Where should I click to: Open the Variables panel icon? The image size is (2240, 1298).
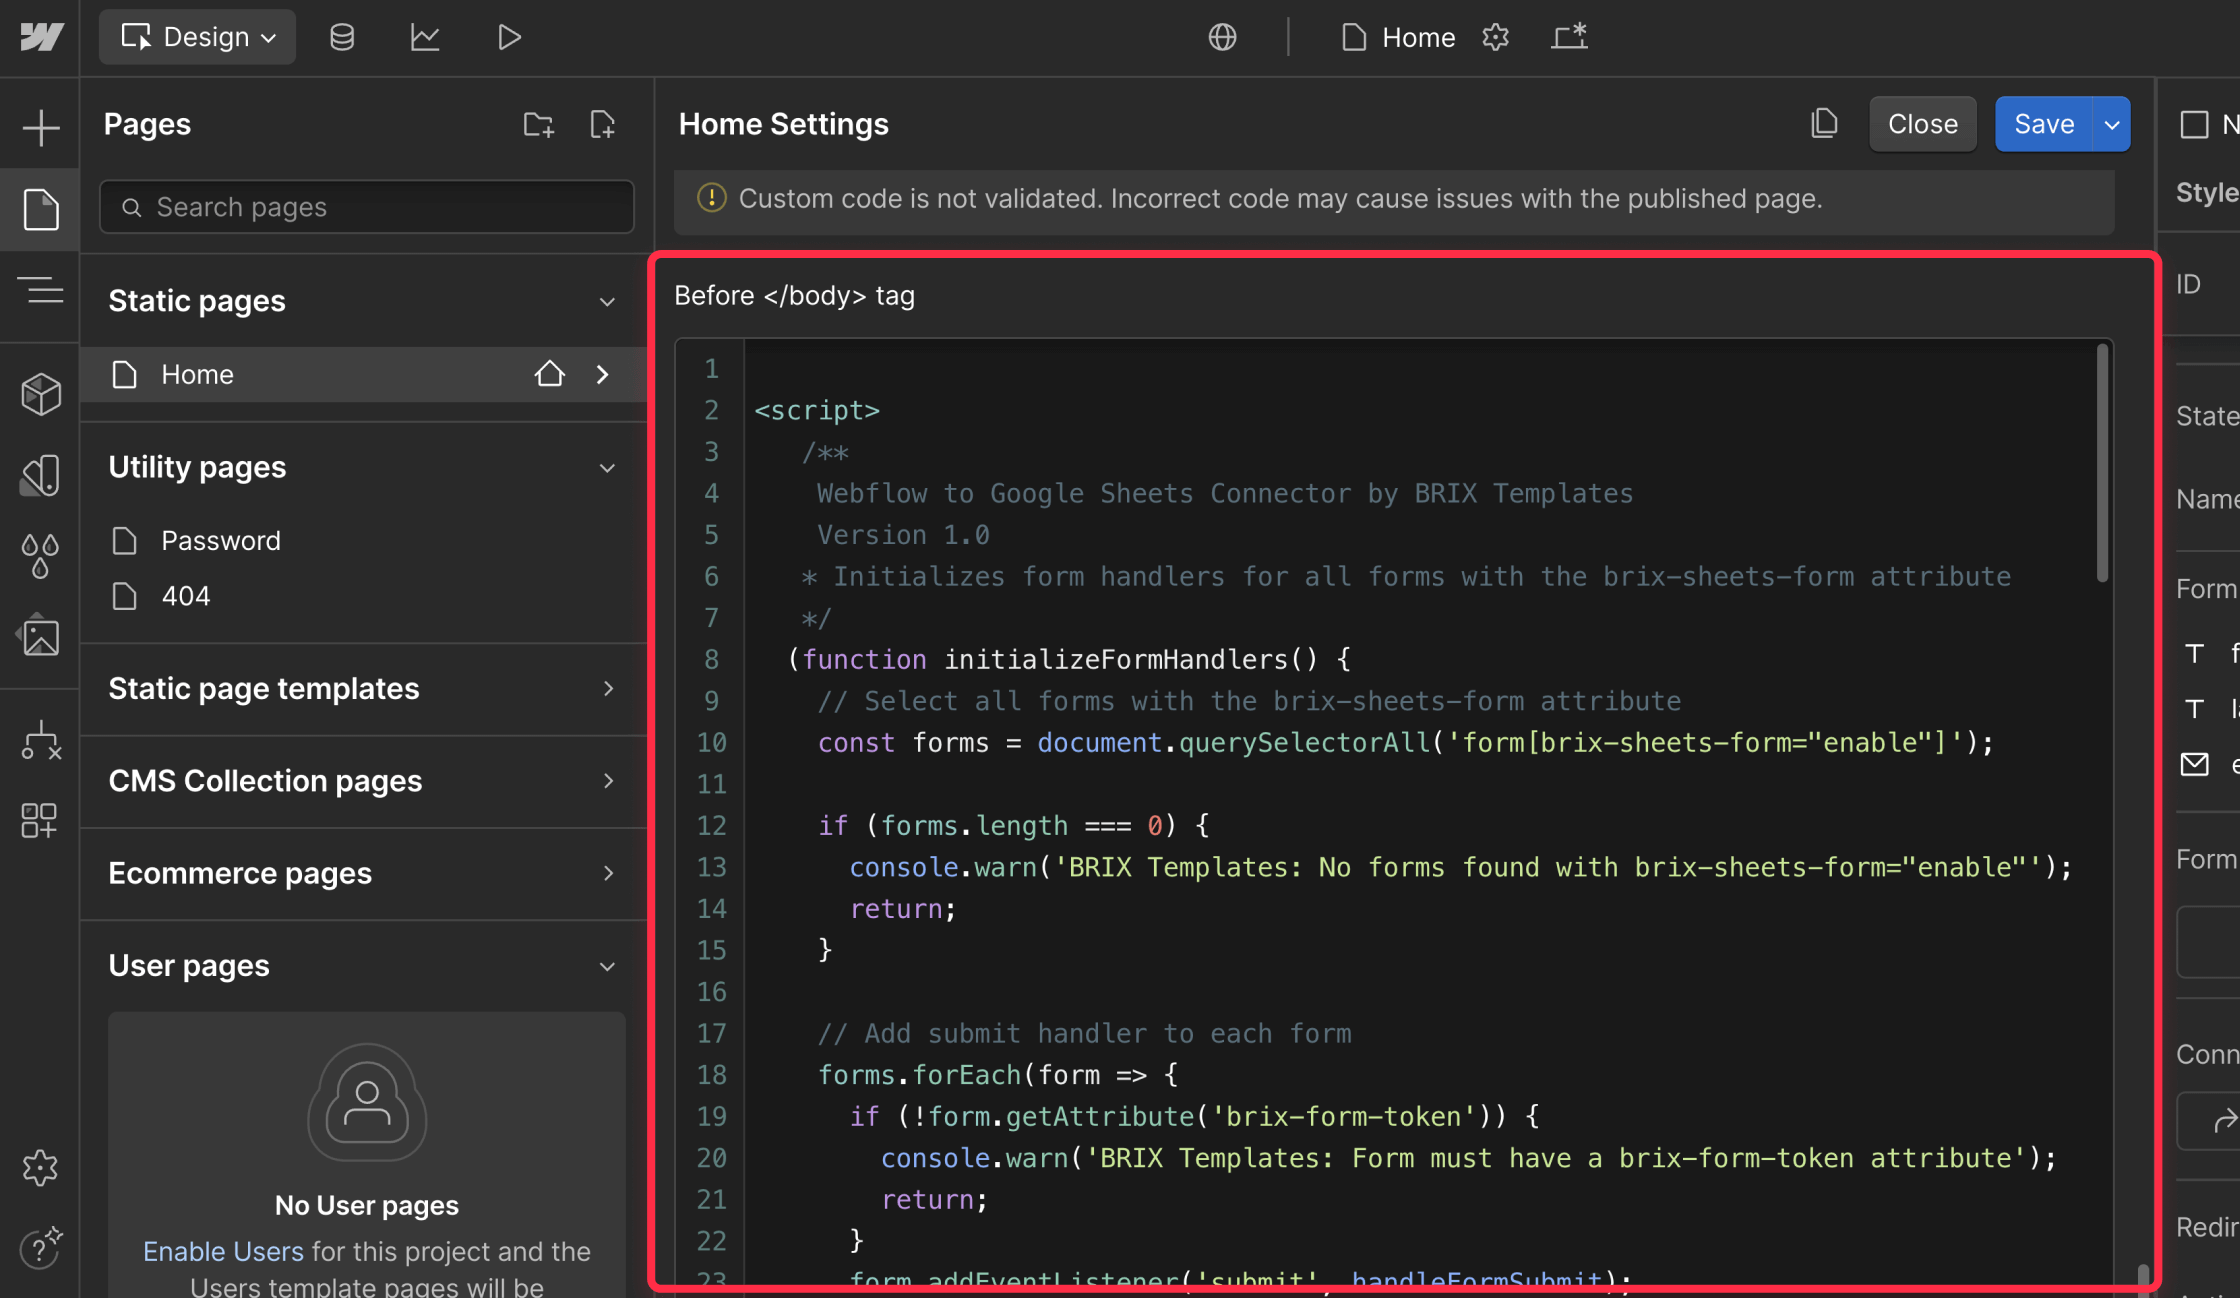pyautogui.click(x=40, y=475)
